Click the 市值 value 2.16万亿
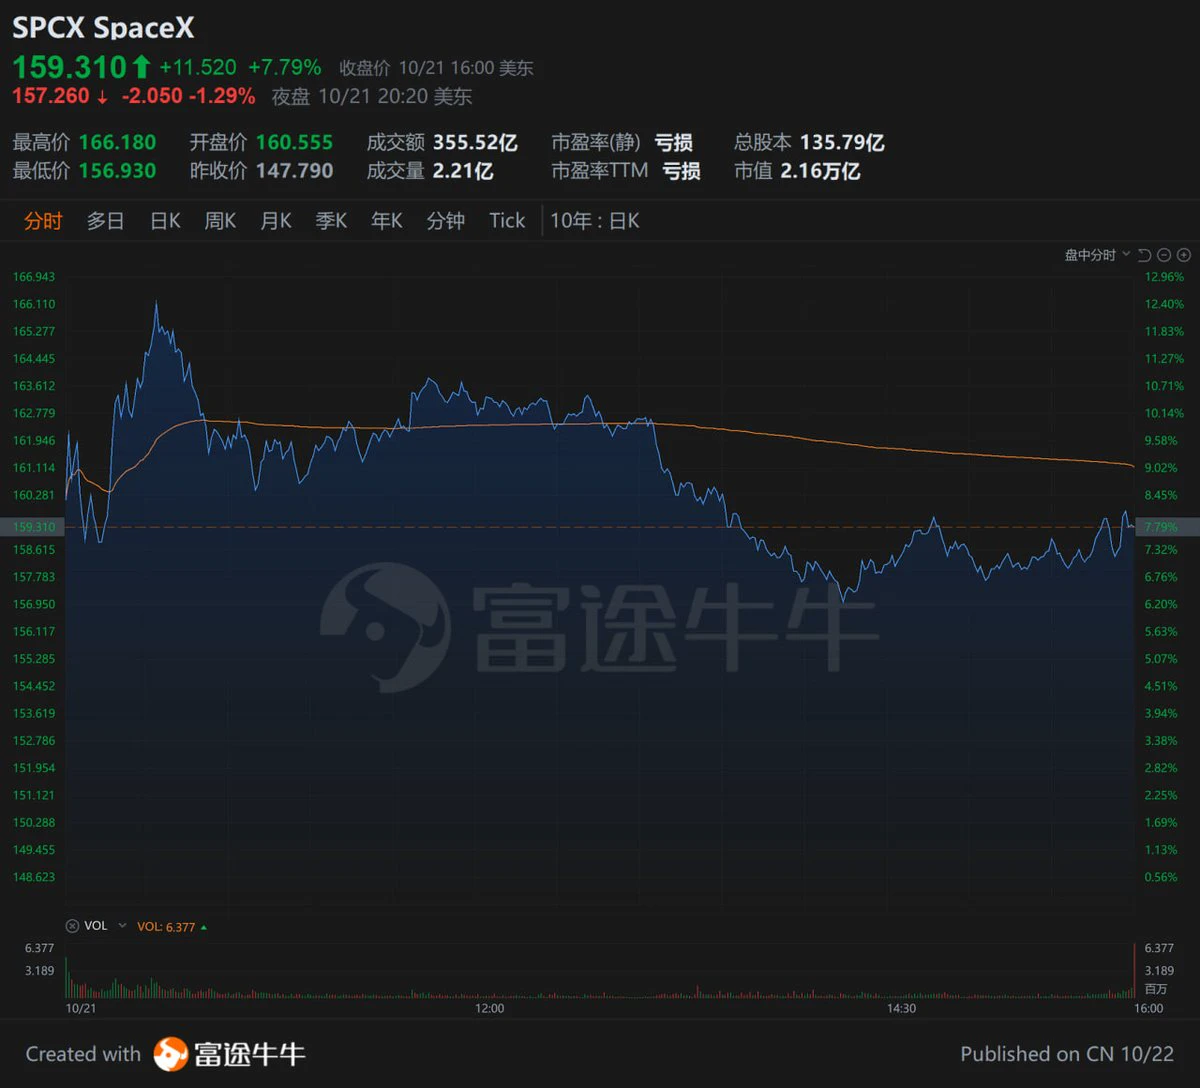 (x=820, y=171)
